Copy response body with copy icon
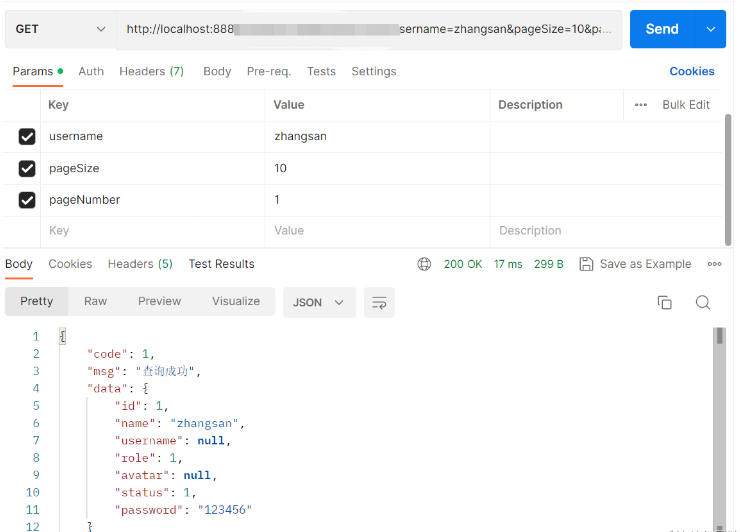The image size is (740, 532). tap(664, 302)
